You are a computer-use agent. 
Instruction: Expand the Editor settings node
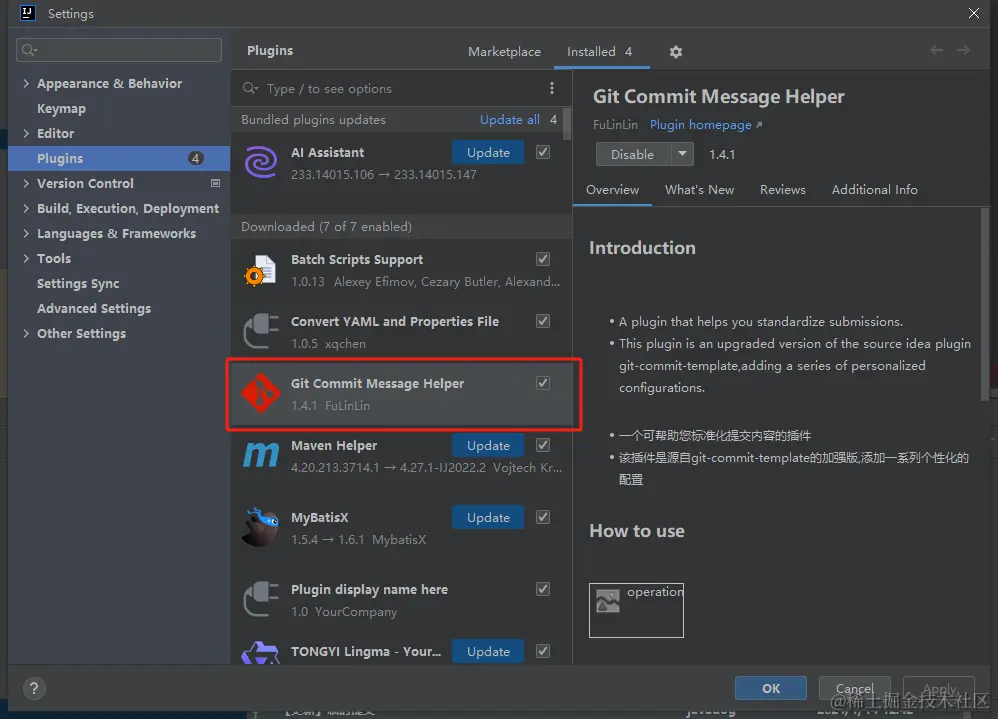pyautogui.click(x=26, y=133)
